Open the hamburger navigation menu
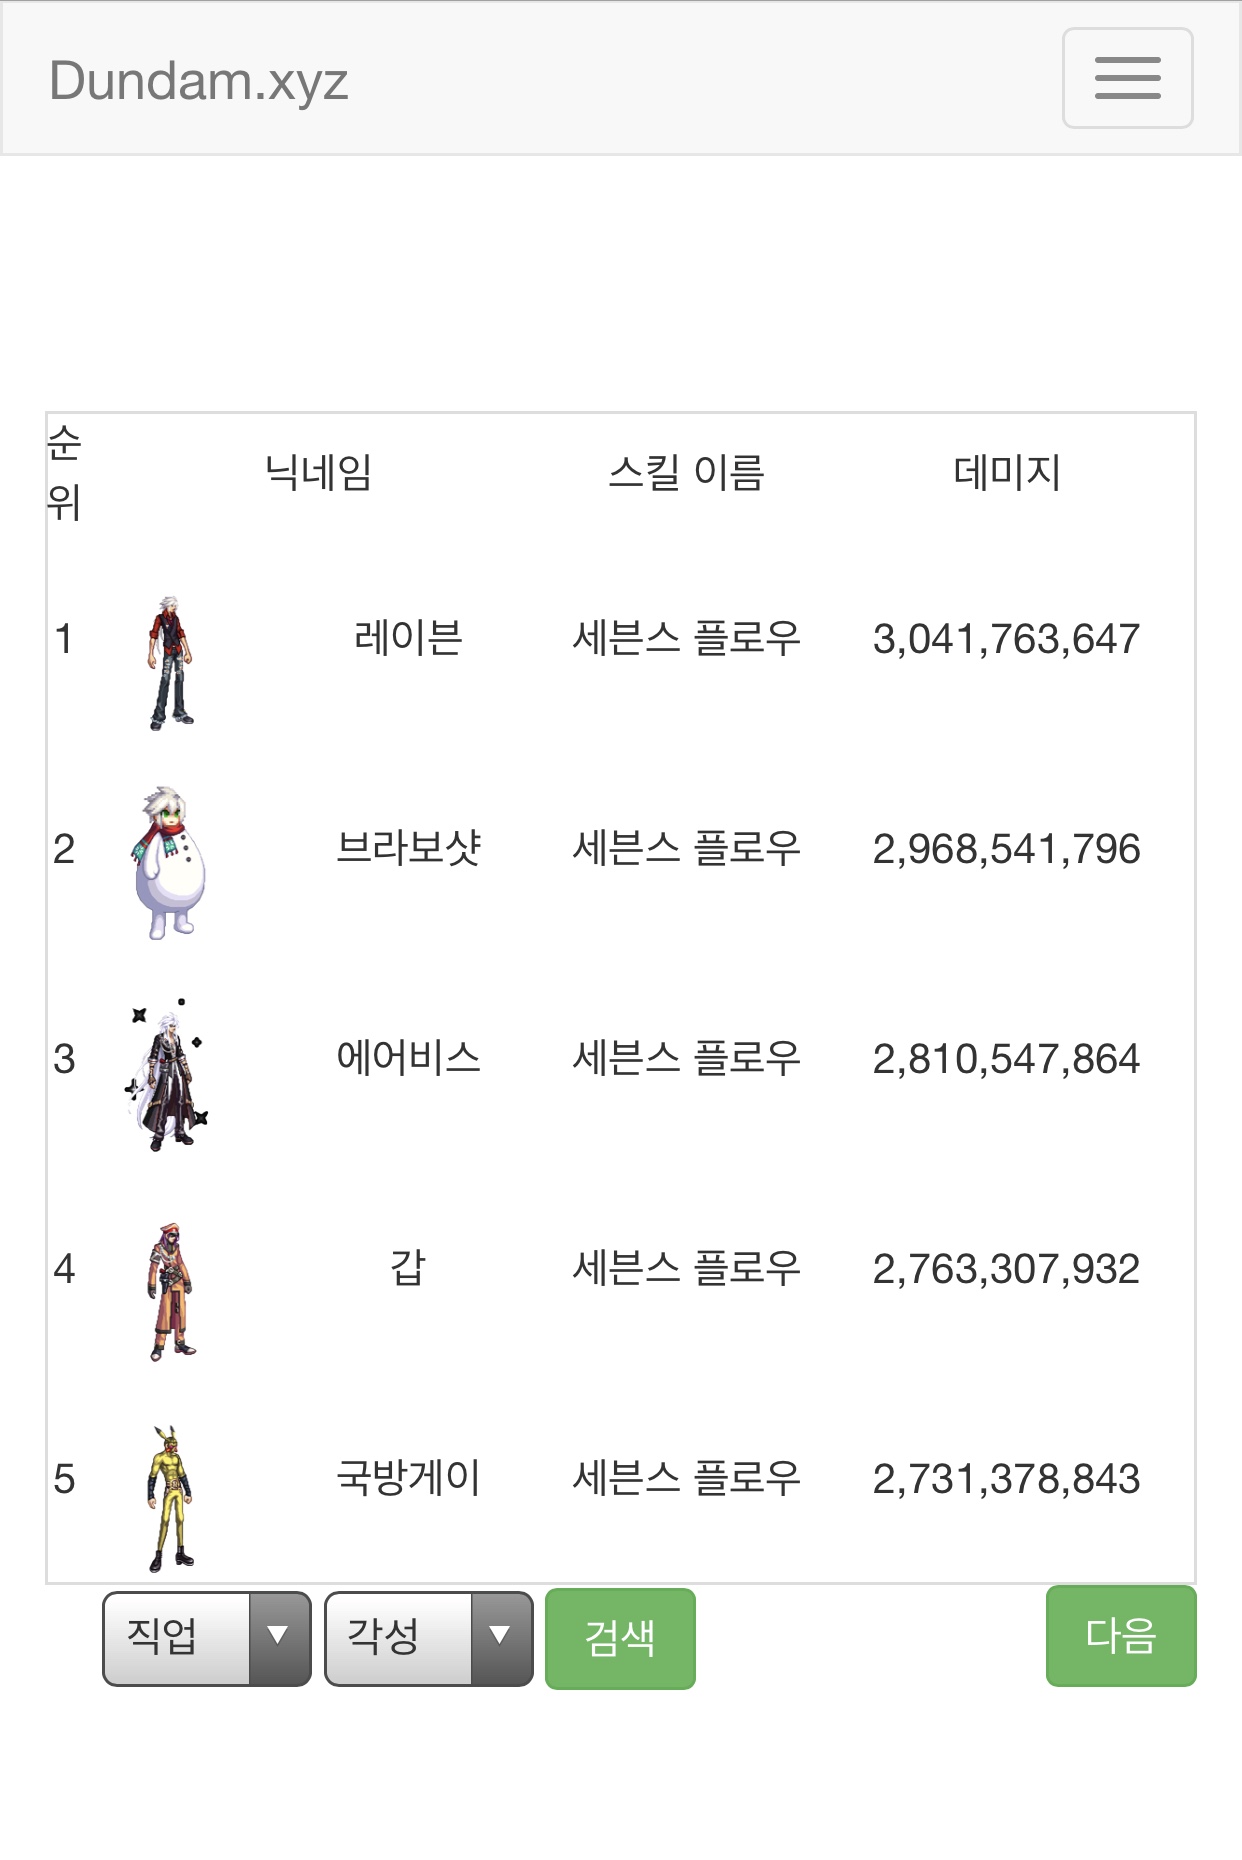This screenshot has height=1860, width=1242. point(1127,78)
